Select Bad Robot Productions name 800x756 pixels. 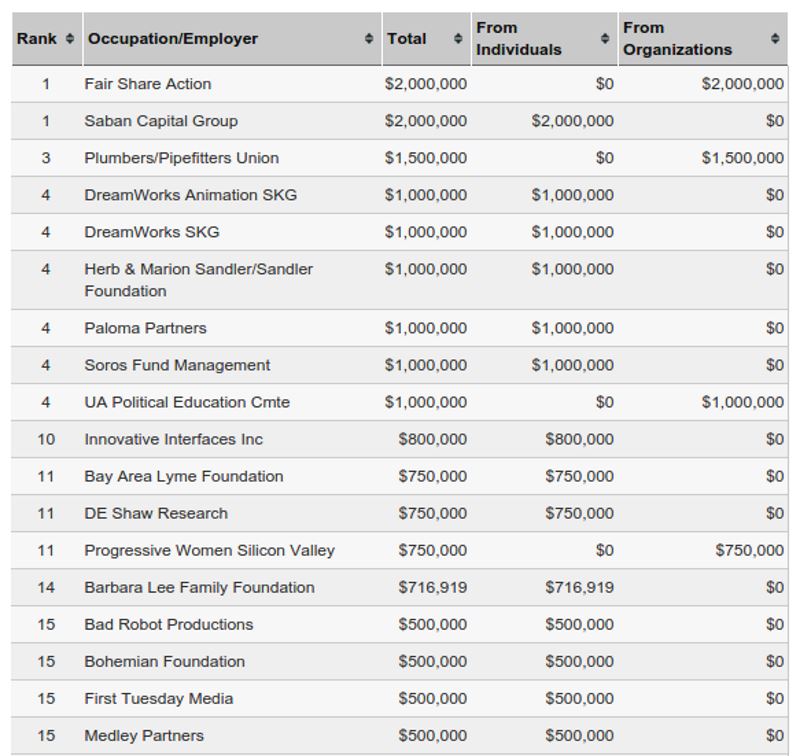pyautogui.click(x=168, y=624)
